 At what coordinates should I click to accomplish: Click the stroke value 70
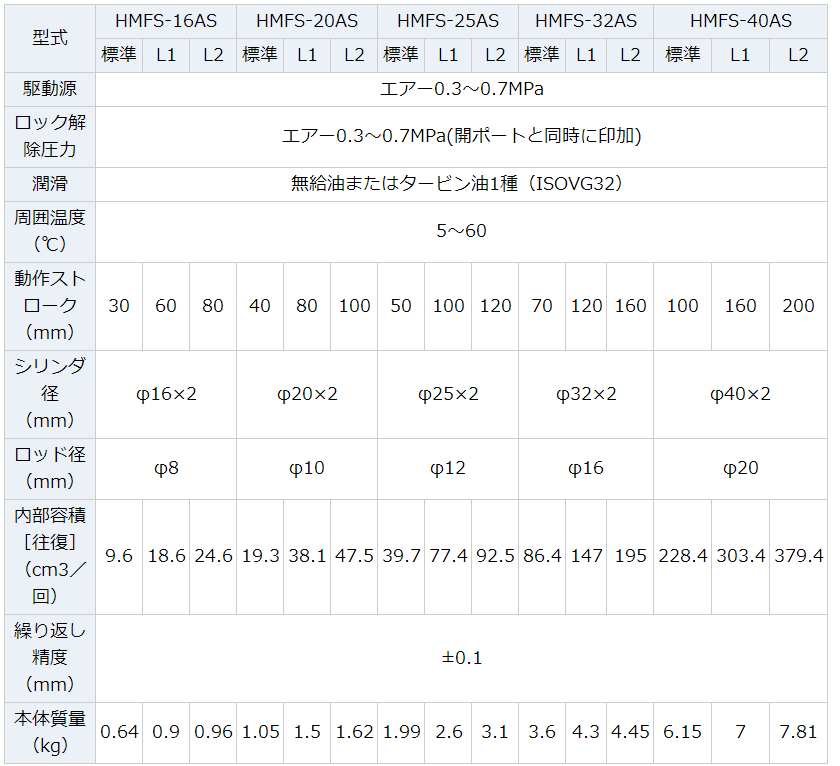point(542,306)
